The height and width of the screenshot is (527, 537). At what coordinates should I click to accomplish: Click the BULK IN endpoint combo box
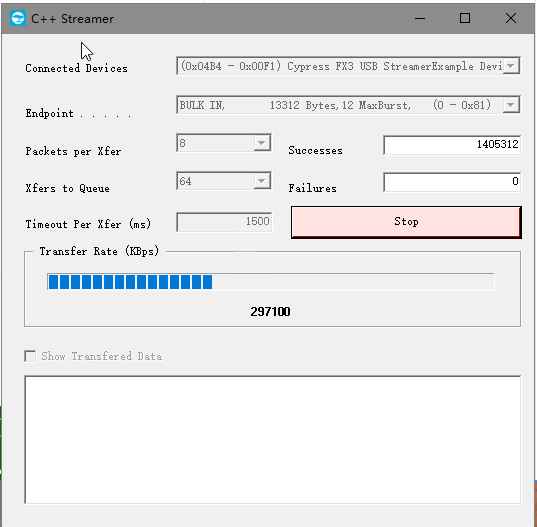pos(348,105)
